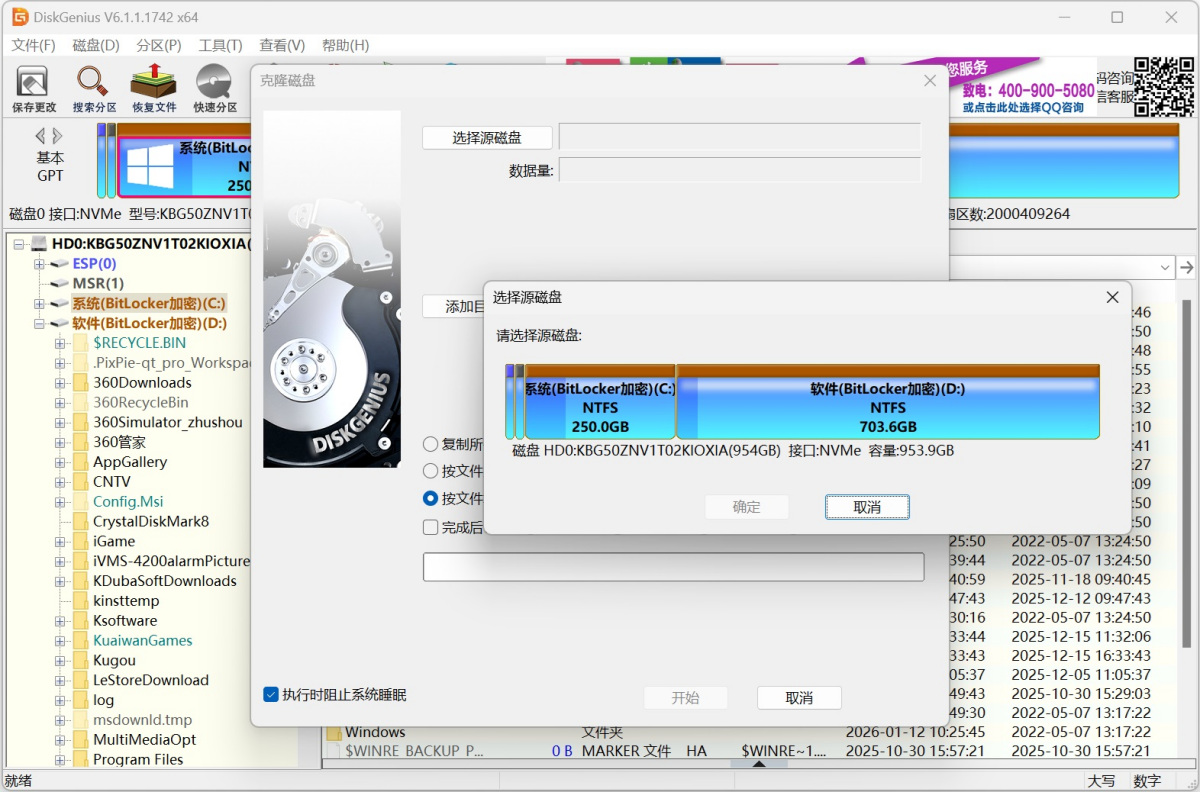Choose the 复制所 radio option
Viewport: 1200px width, 792px height.
[431, 444]
